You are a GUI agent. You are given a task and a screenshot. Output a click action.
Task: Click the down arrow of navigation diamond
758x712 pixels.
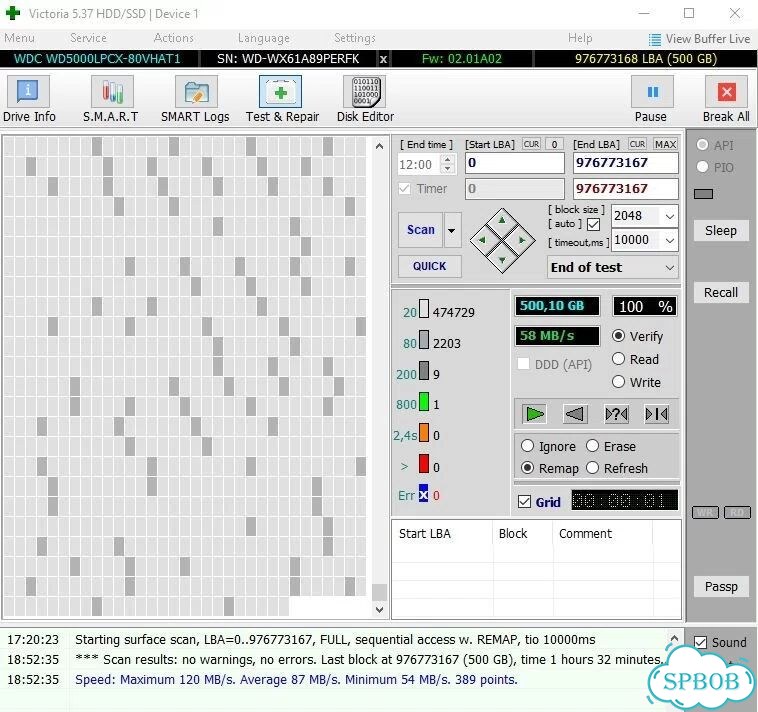coord(502,260)
